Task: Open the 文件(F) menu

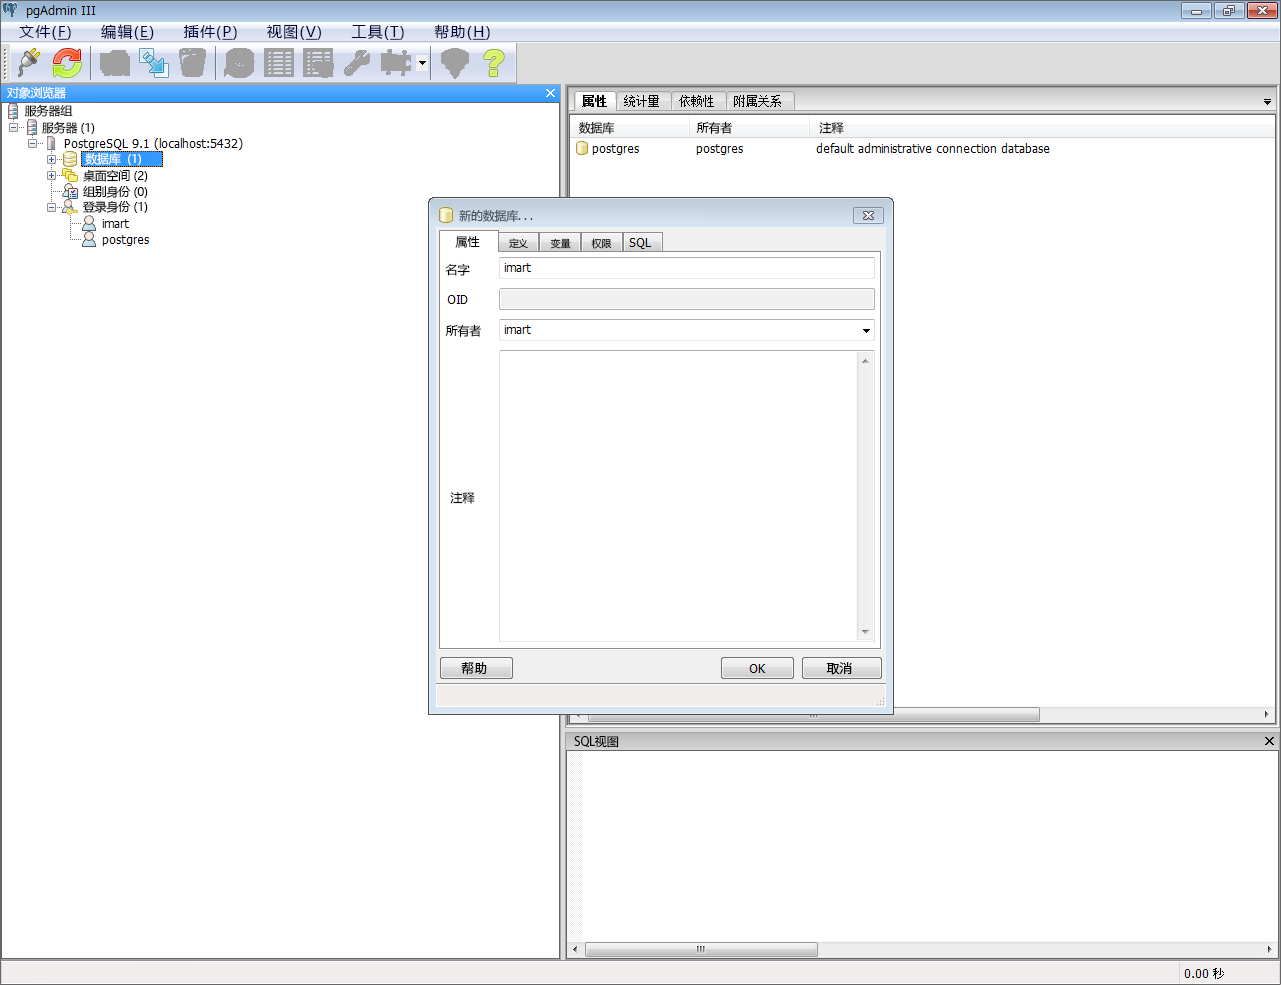Action: [45, 32]
